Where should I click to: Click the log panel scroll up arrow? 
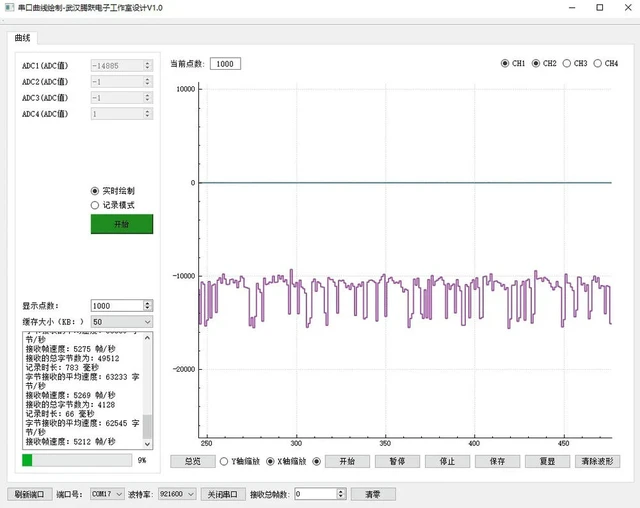(147, 338)
